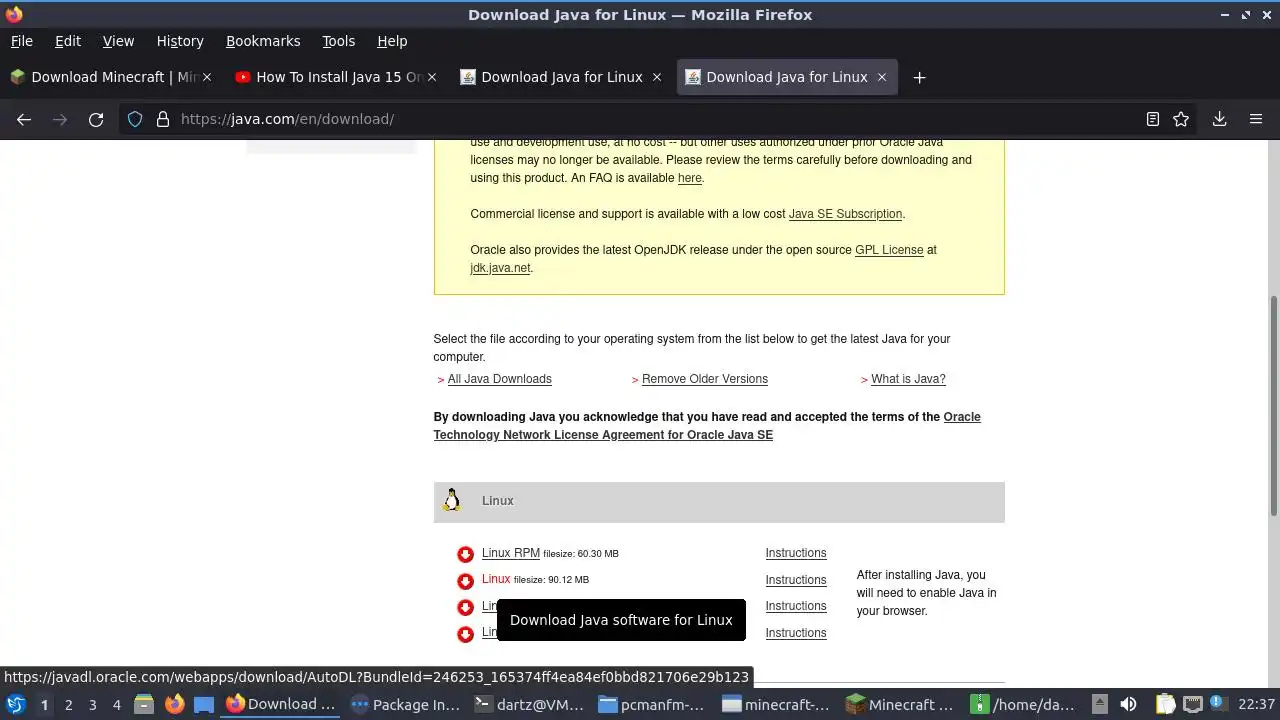Switch to virtual desktop 3
Screen dimensions: 1280x720
pos(92,704)
